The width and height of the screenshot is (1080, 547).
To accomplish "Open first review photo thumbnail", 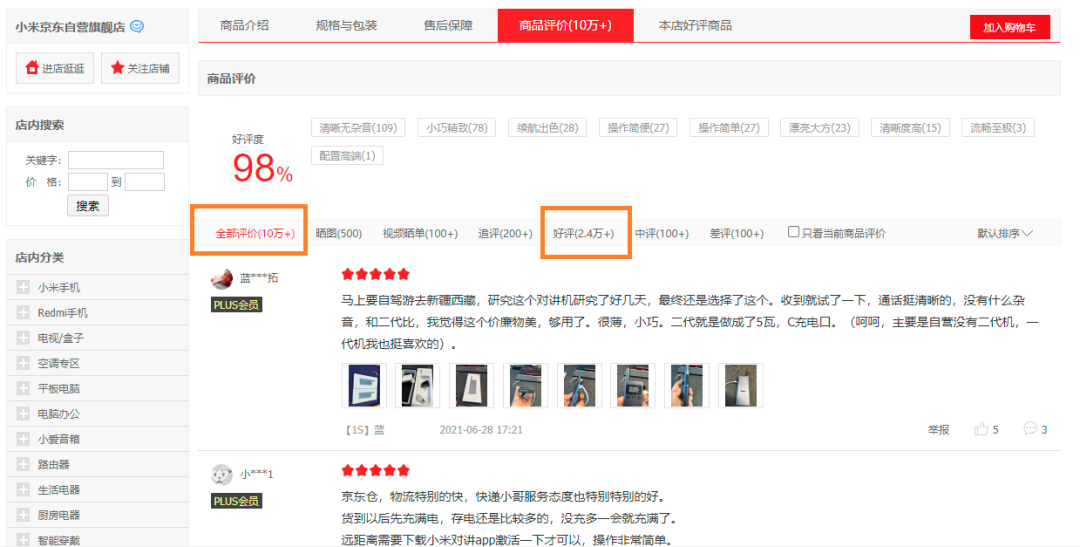I will point(364,385).
